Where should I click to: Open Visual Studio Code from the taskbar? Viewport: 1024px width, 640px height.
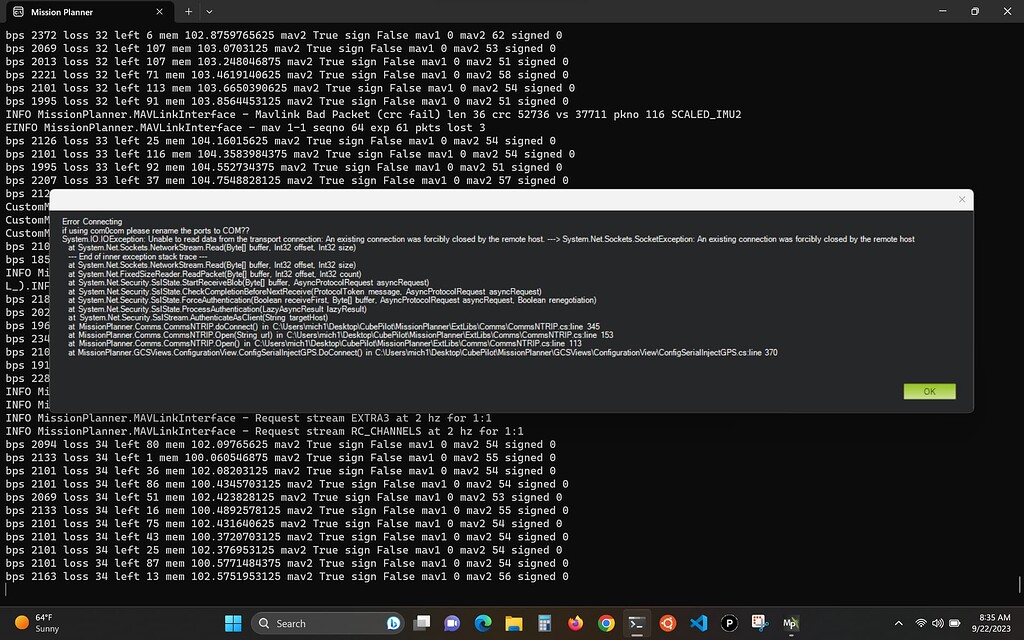point(699,622)
